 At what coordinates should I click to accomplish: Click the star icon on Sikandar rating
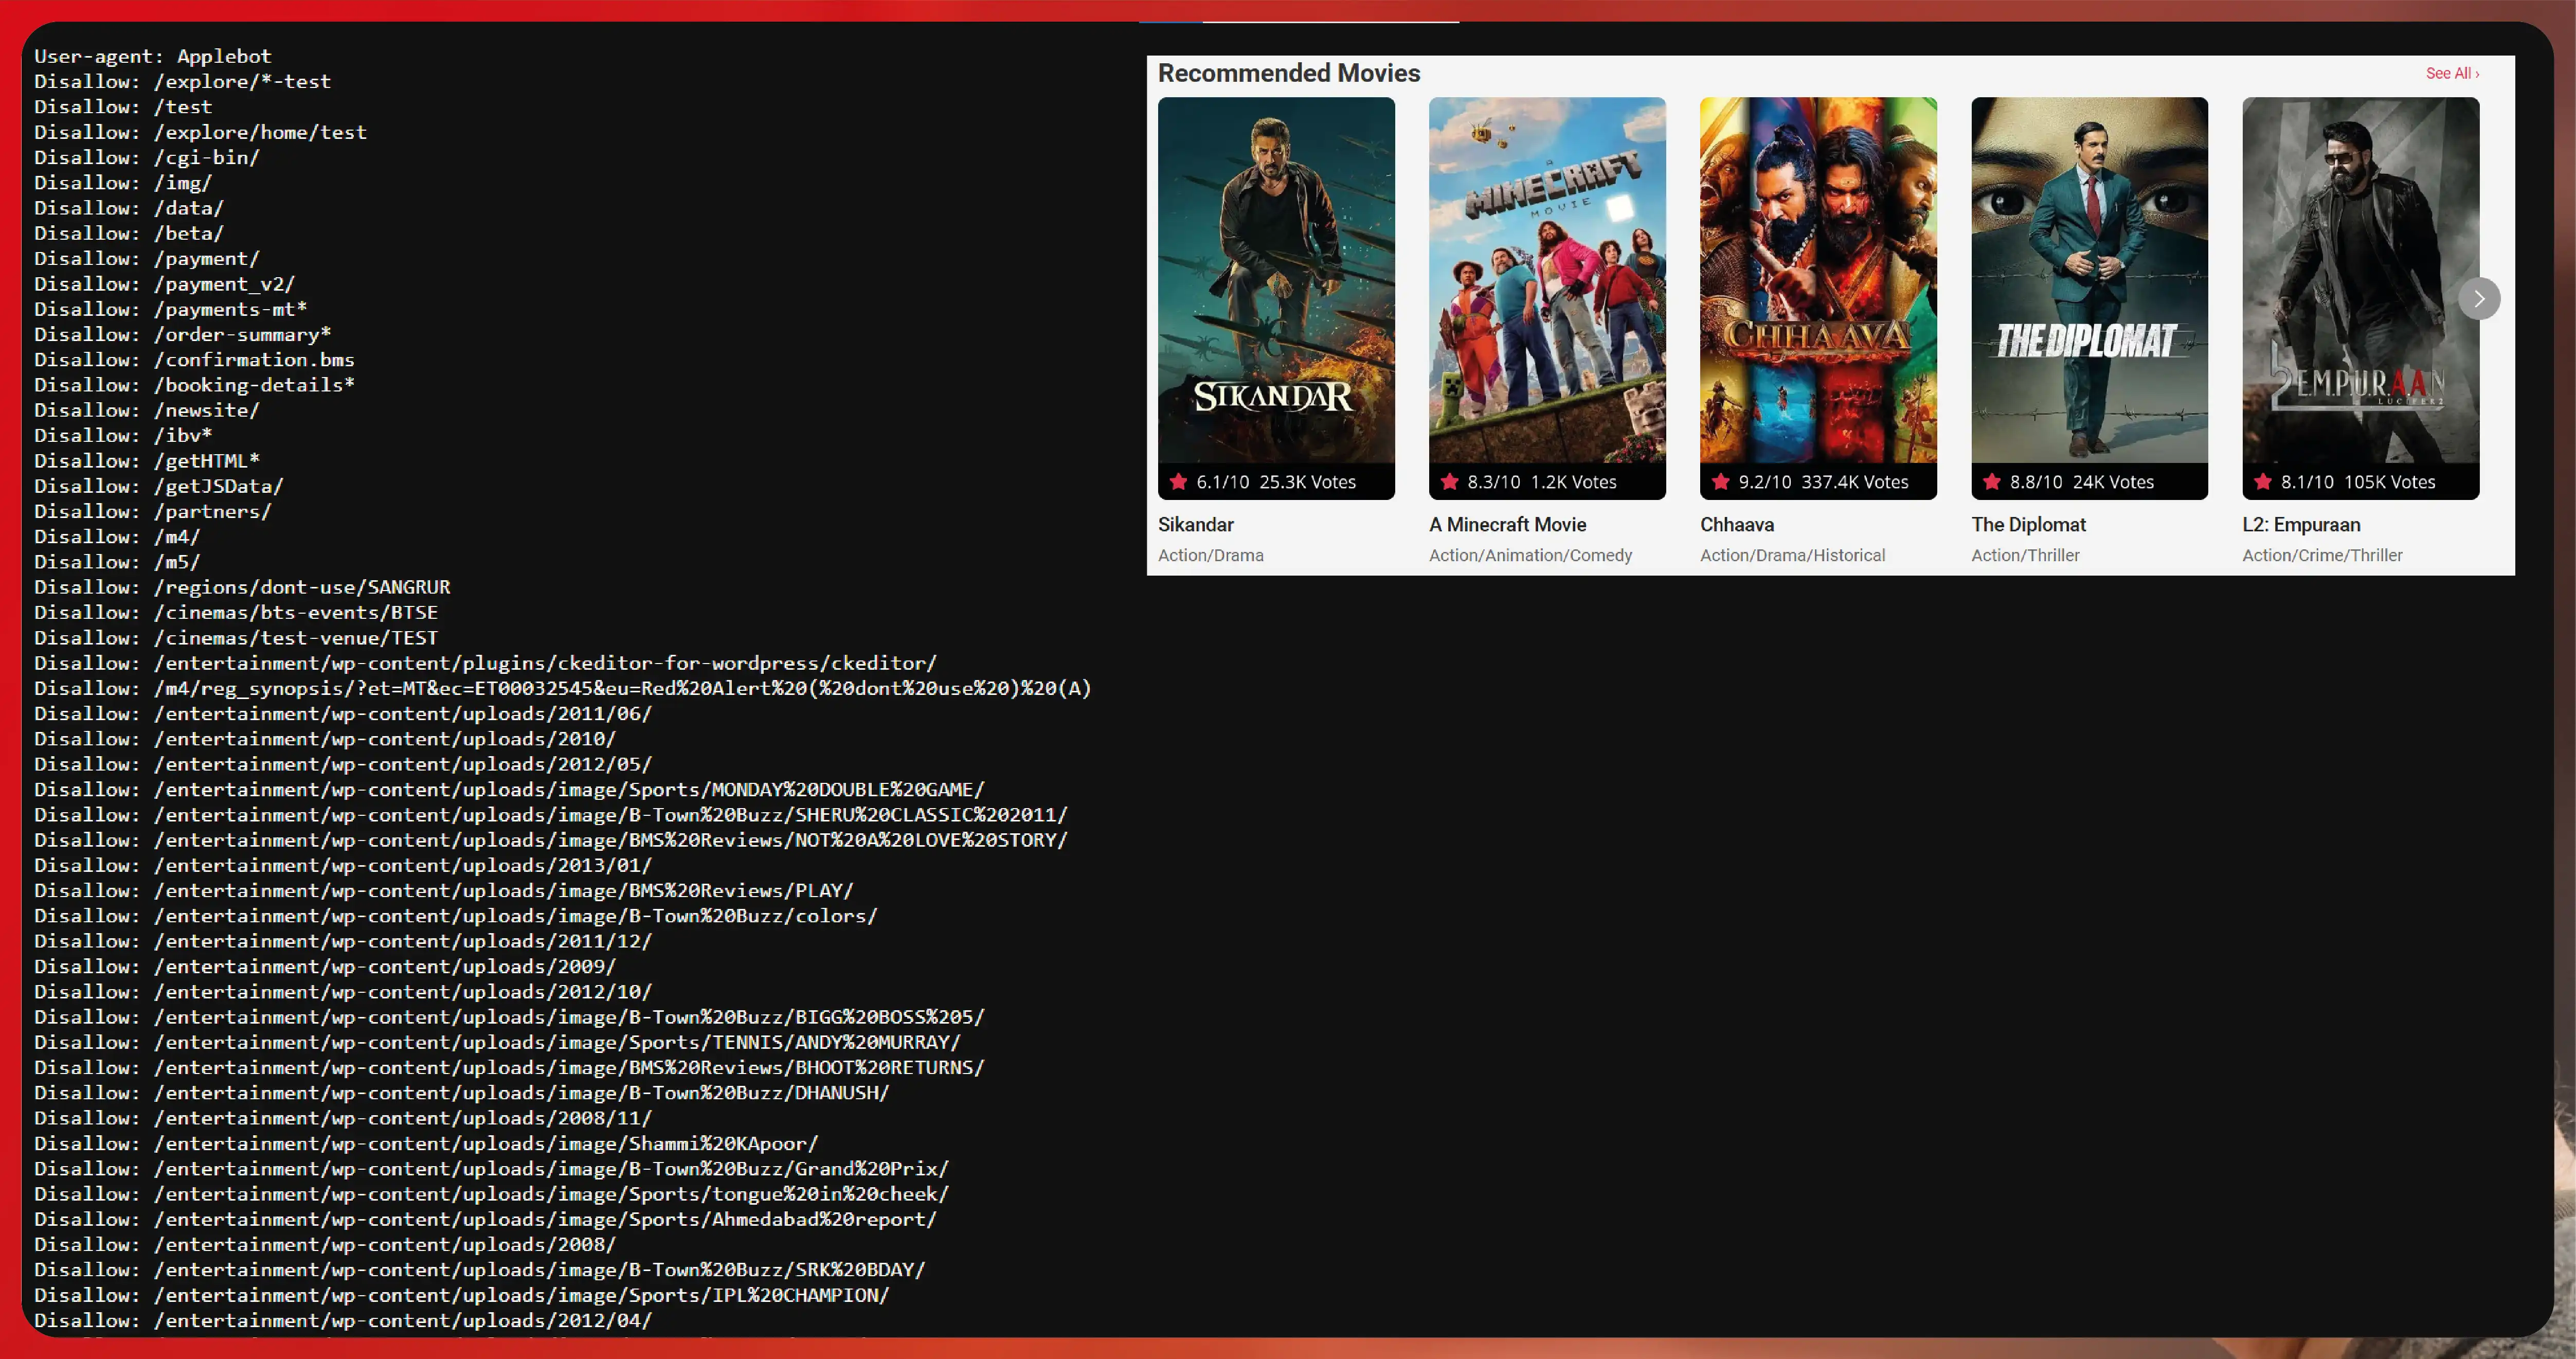tap(1178, 481)
